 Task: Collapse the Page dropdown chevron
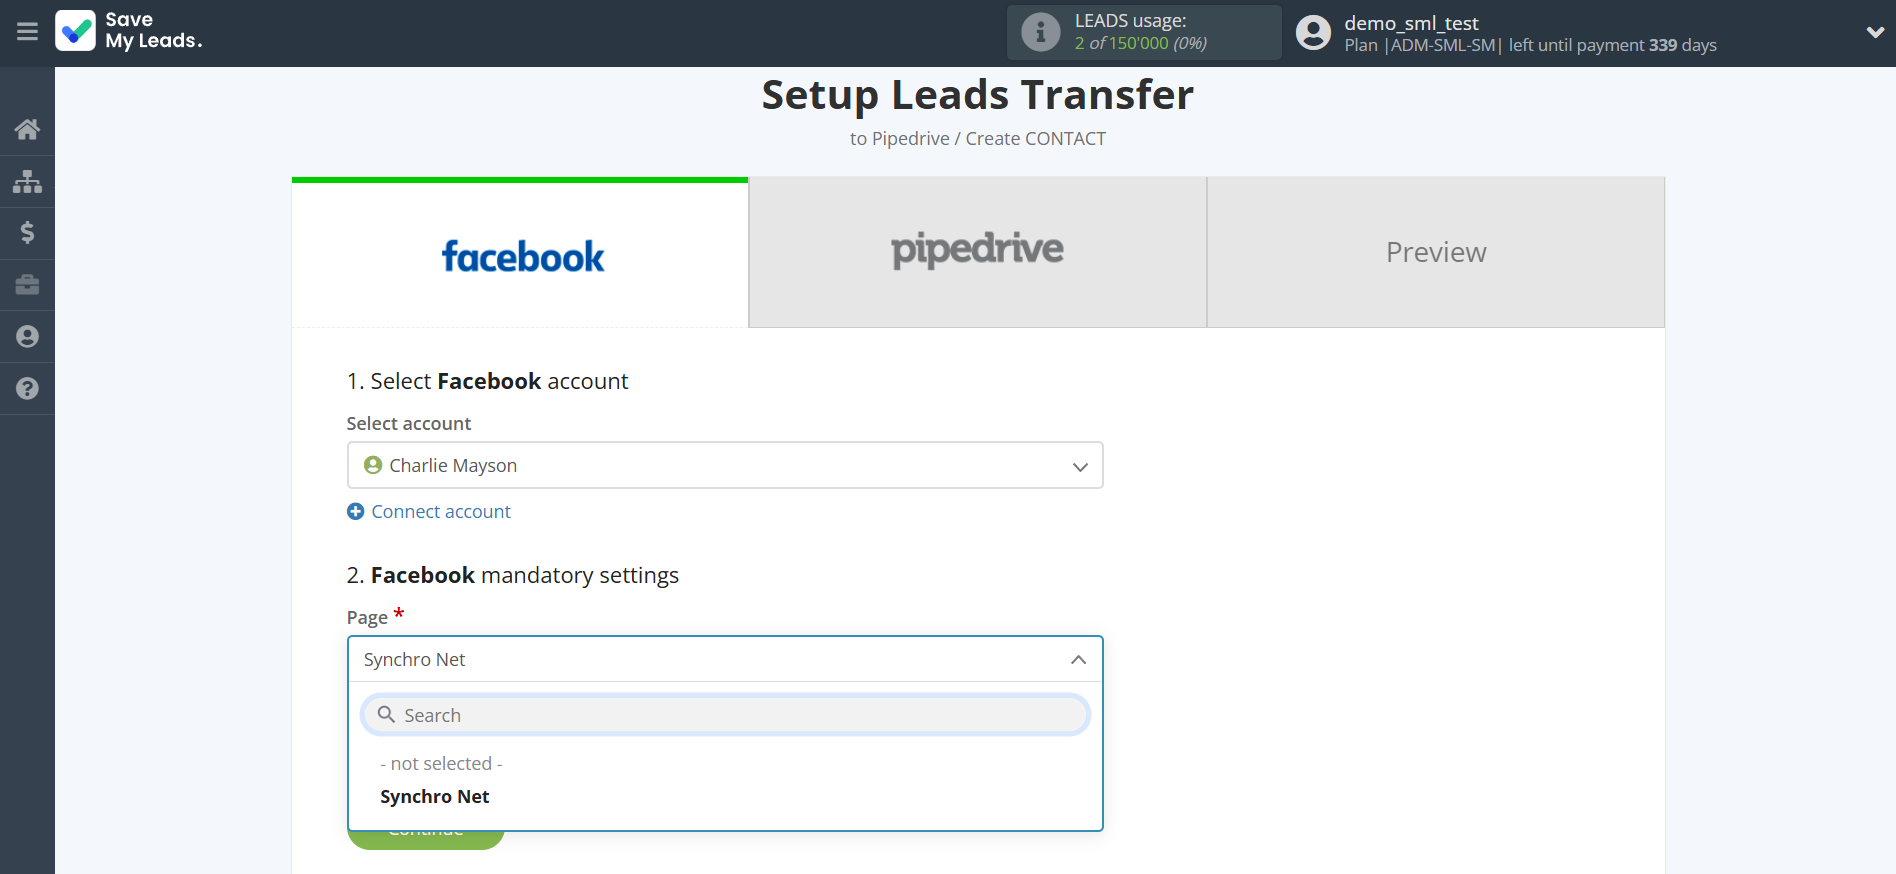point(1078,660)
